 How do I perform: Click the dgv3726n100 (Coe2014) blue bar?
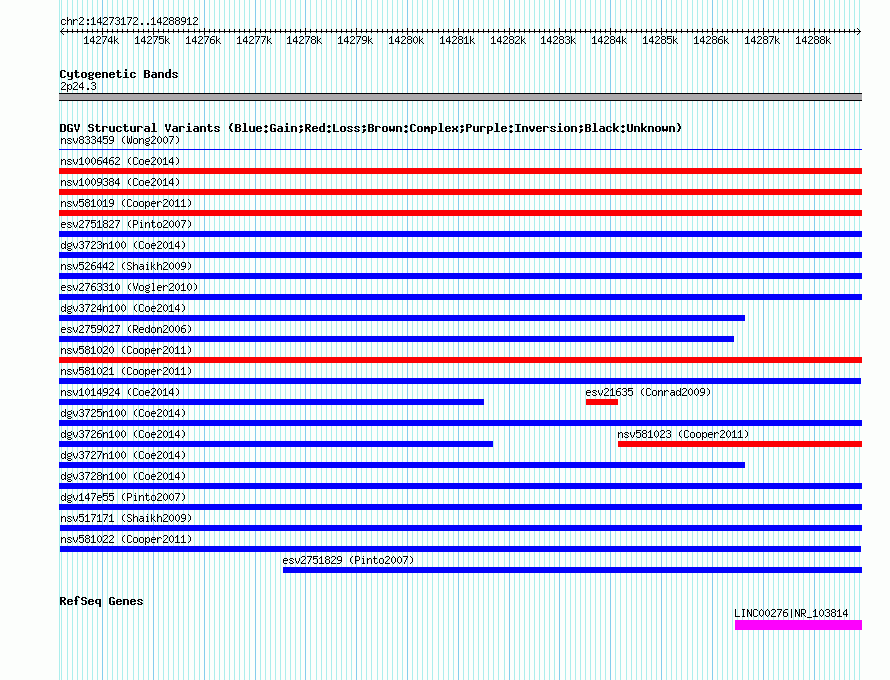pos(276,444)
